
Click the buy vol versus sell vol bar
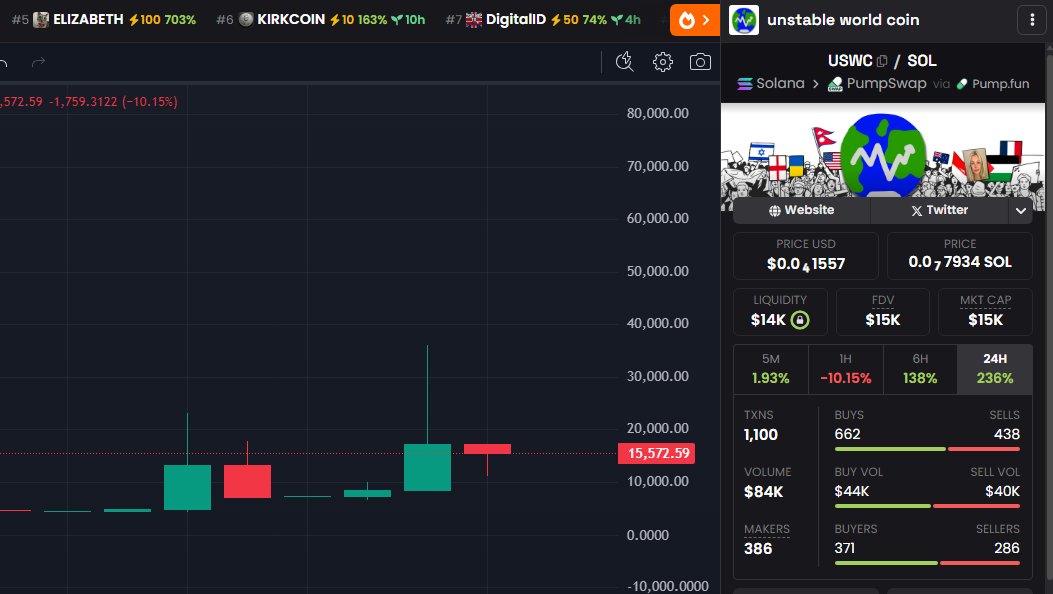[x=927, y=505]
